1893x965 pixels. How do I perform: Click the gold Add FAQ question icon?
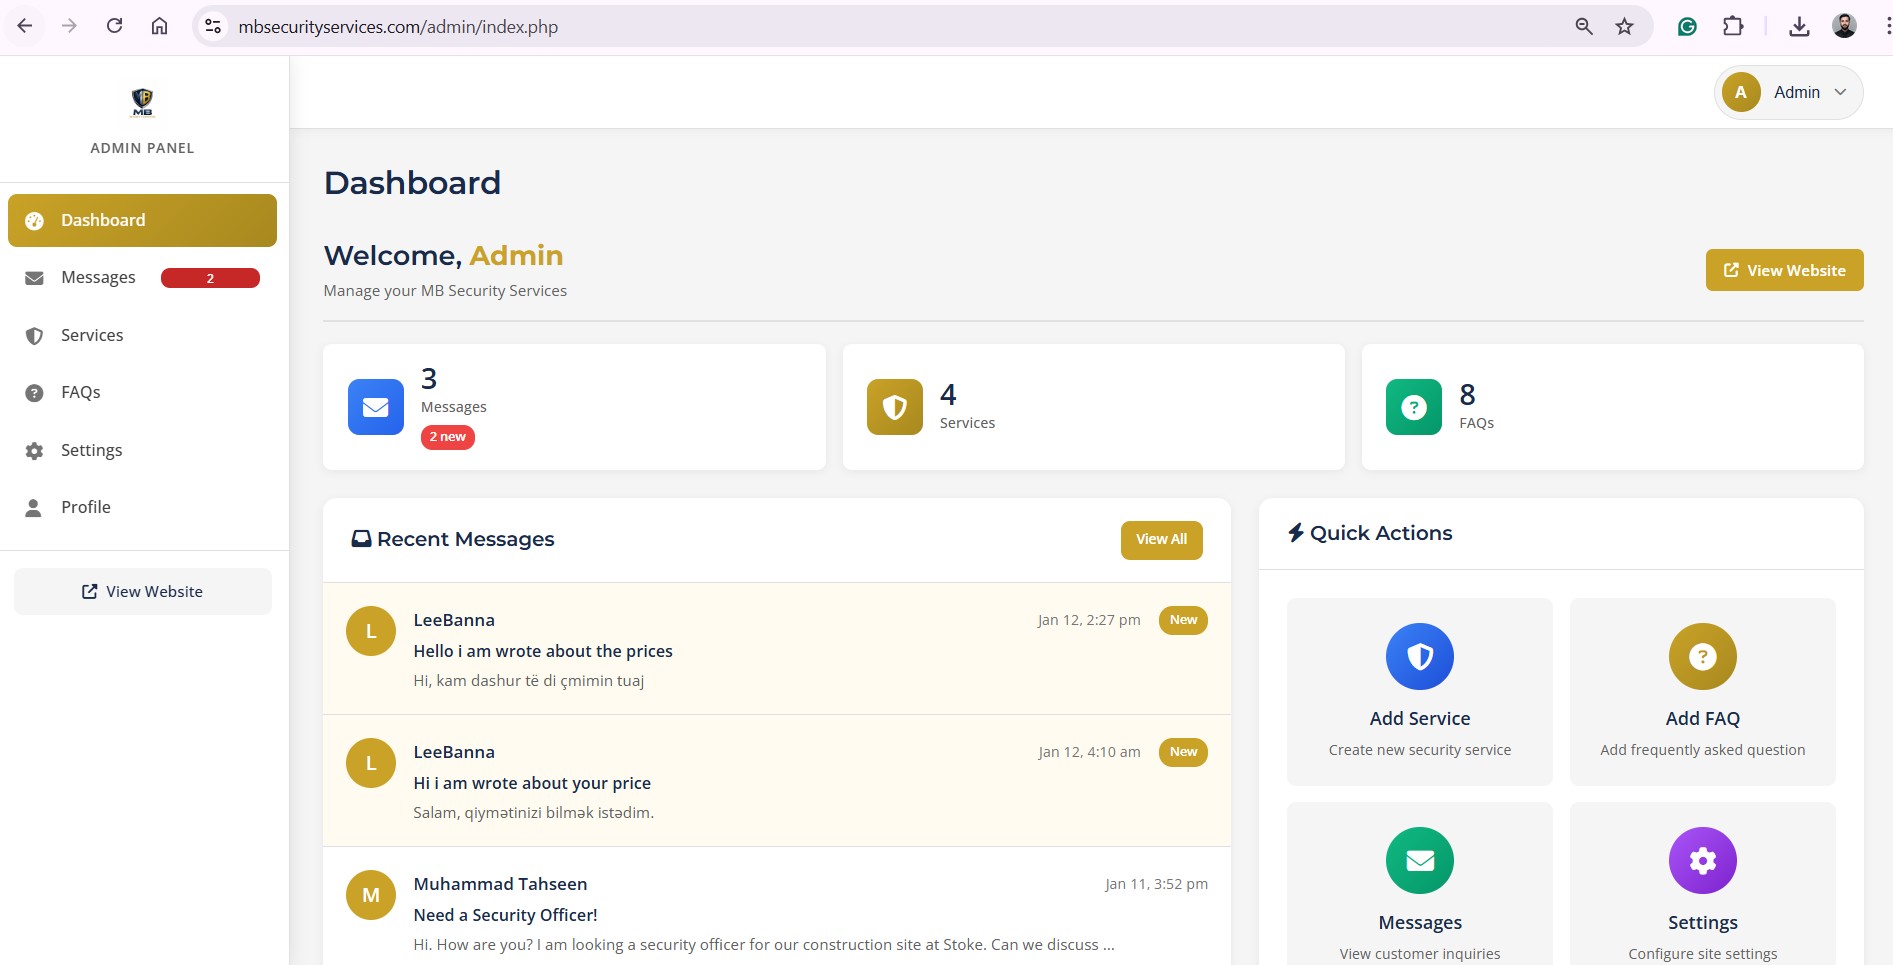point(1702,657)
